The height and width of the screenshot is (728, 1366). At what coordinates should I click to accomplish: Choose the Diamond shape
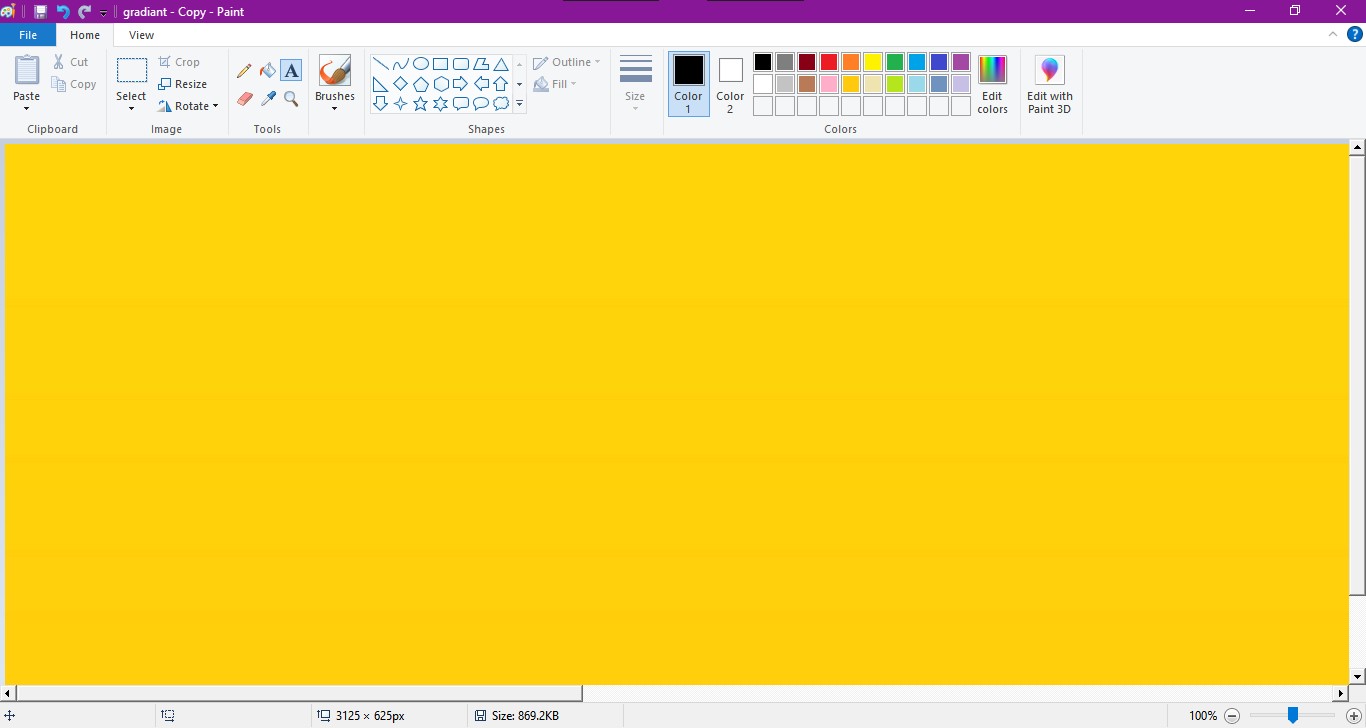pyautogui.click(x=400, y=84)
